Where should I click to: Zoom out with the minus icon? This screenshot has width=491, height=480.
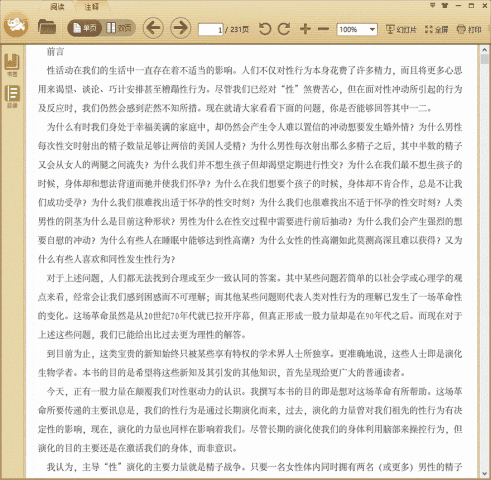click(x=323, y=29)
